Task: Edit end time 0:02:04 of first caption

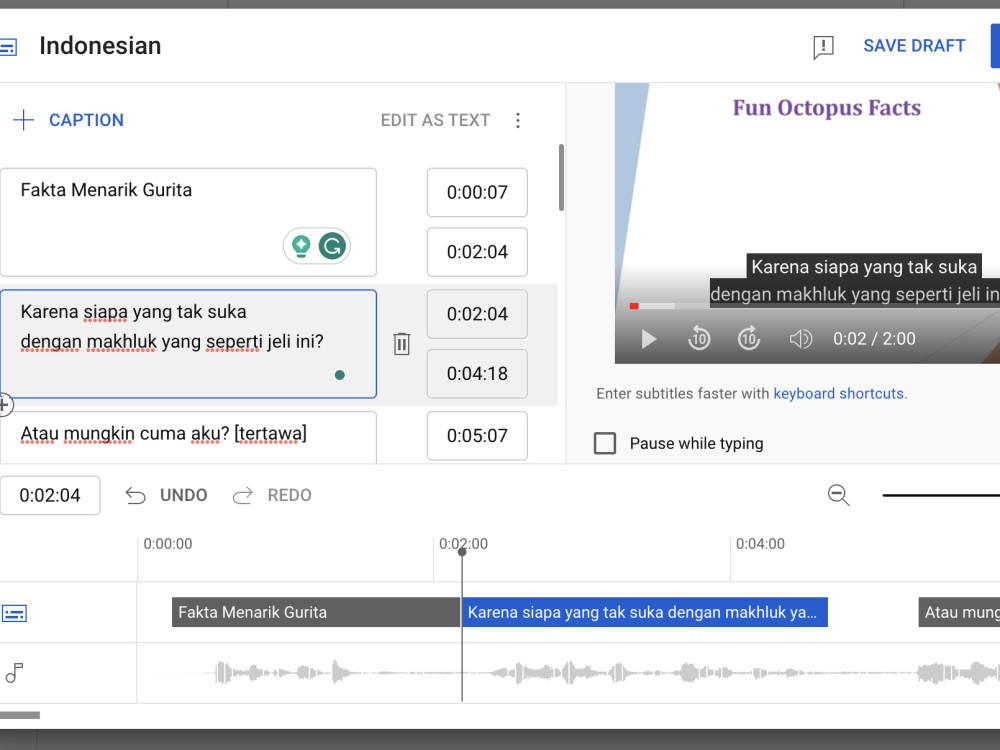Action: [x=477, y=252]
